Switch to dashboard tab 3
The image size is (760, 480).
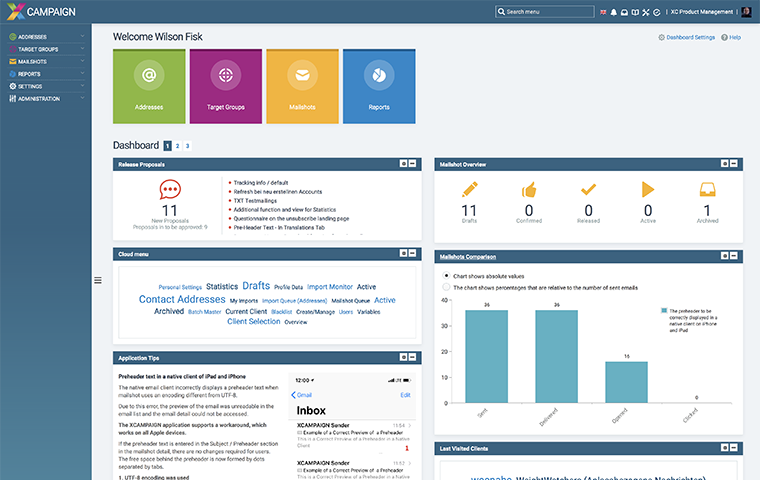coord(187,146)
